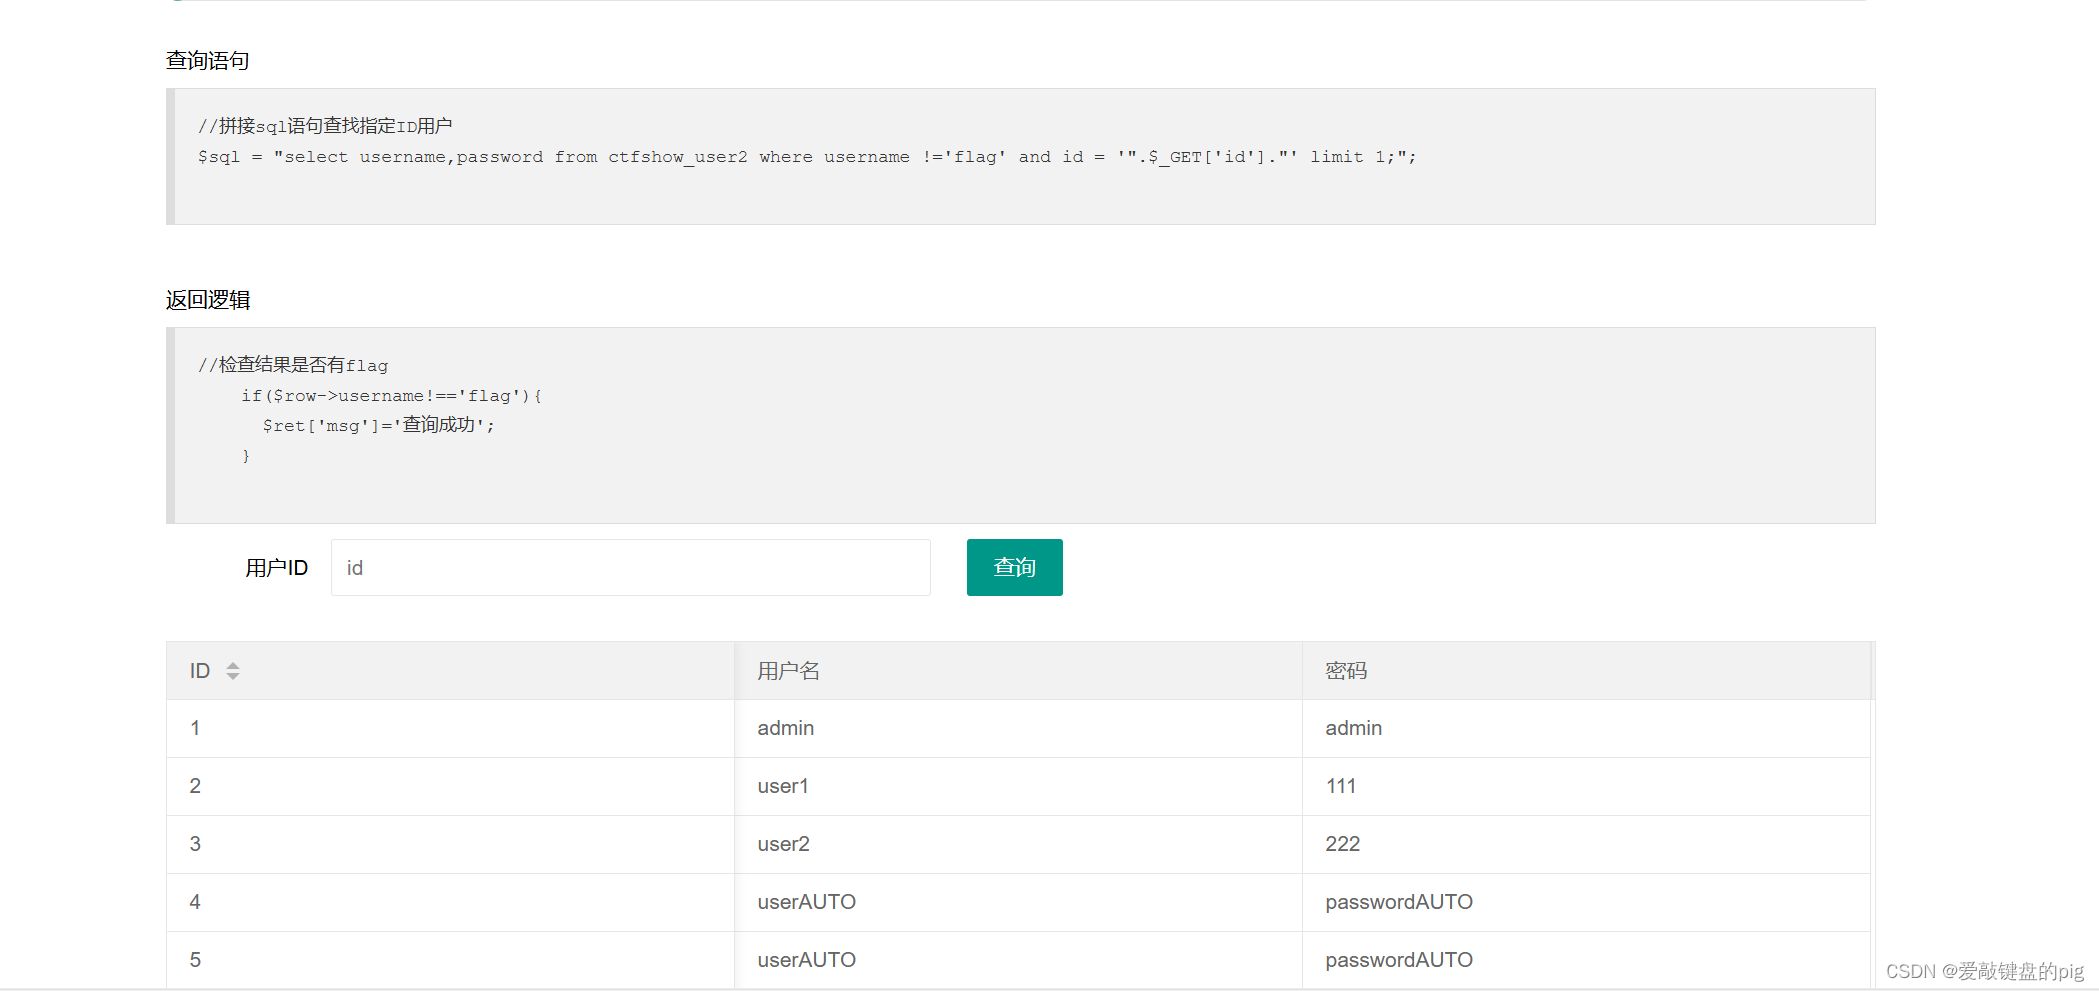The image size is (2099, 991).
Task: Sort the table by the ID column arrows
Action: 233,671
